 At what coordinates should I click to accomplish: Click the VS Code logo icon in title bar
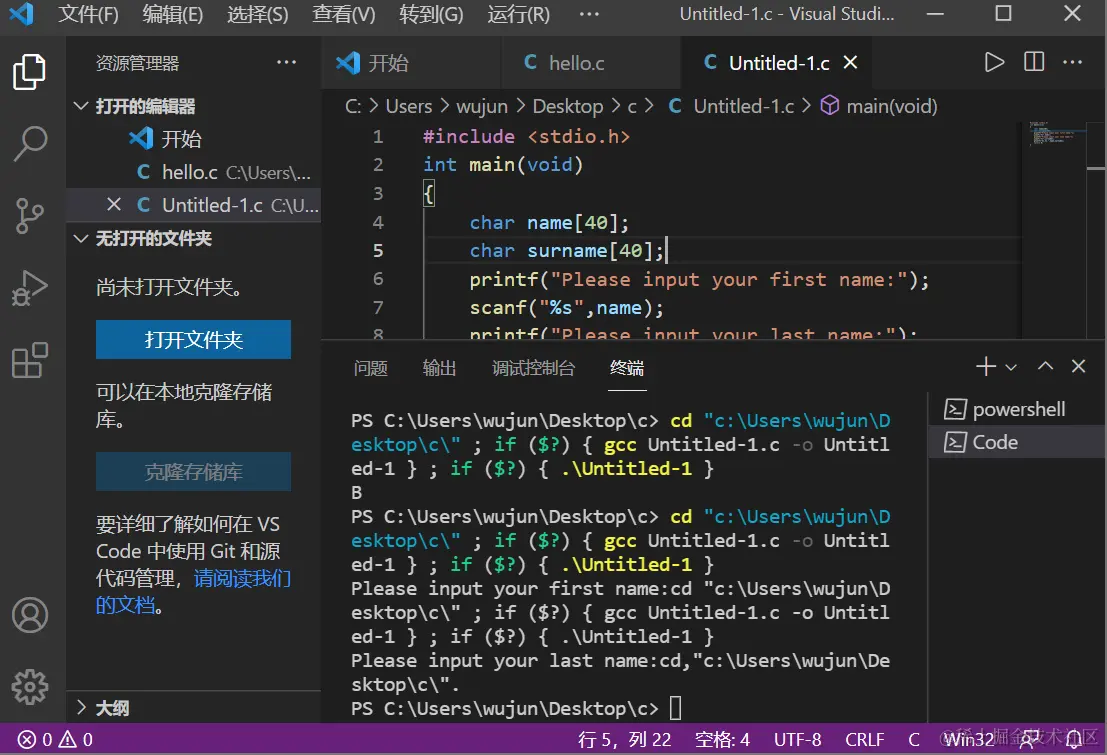[21, 14]
